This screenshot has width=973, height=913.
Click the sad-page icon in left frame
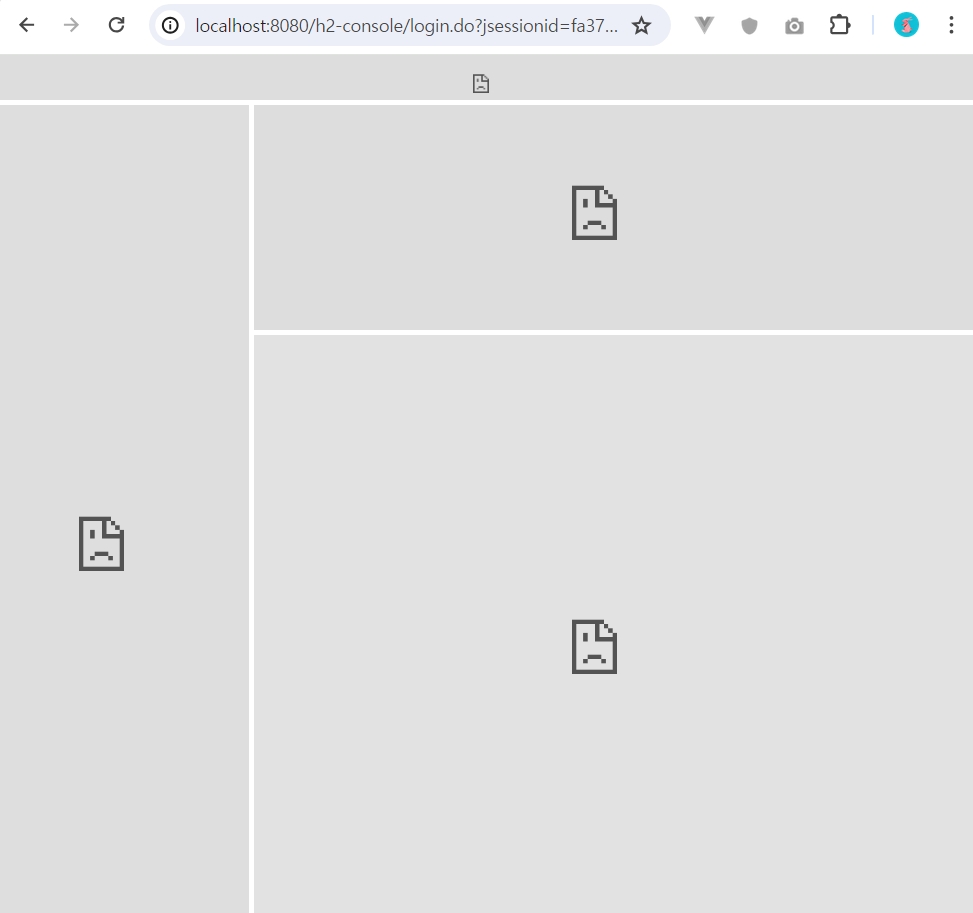point(102,544)
